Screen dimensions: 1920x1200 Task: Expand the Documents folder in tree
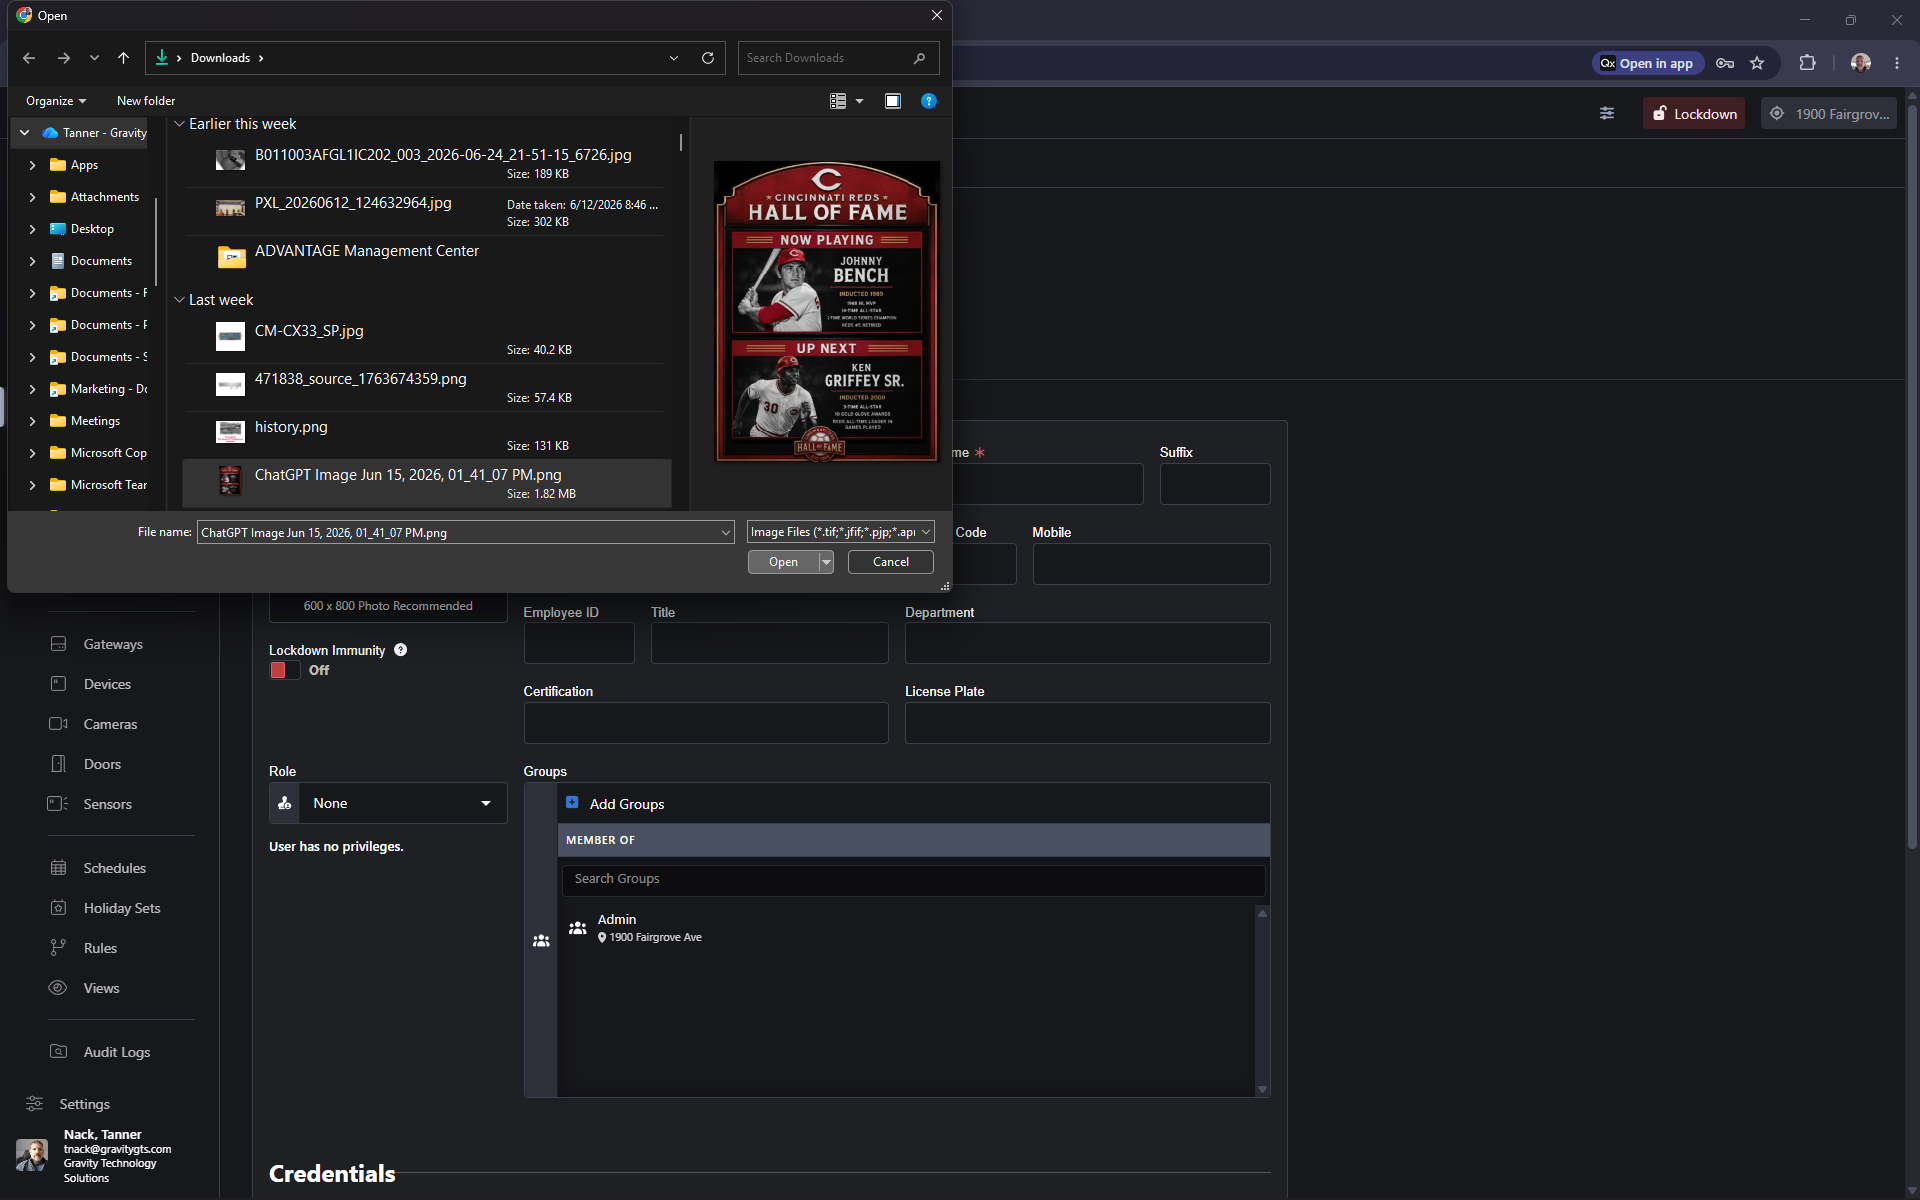32,261
